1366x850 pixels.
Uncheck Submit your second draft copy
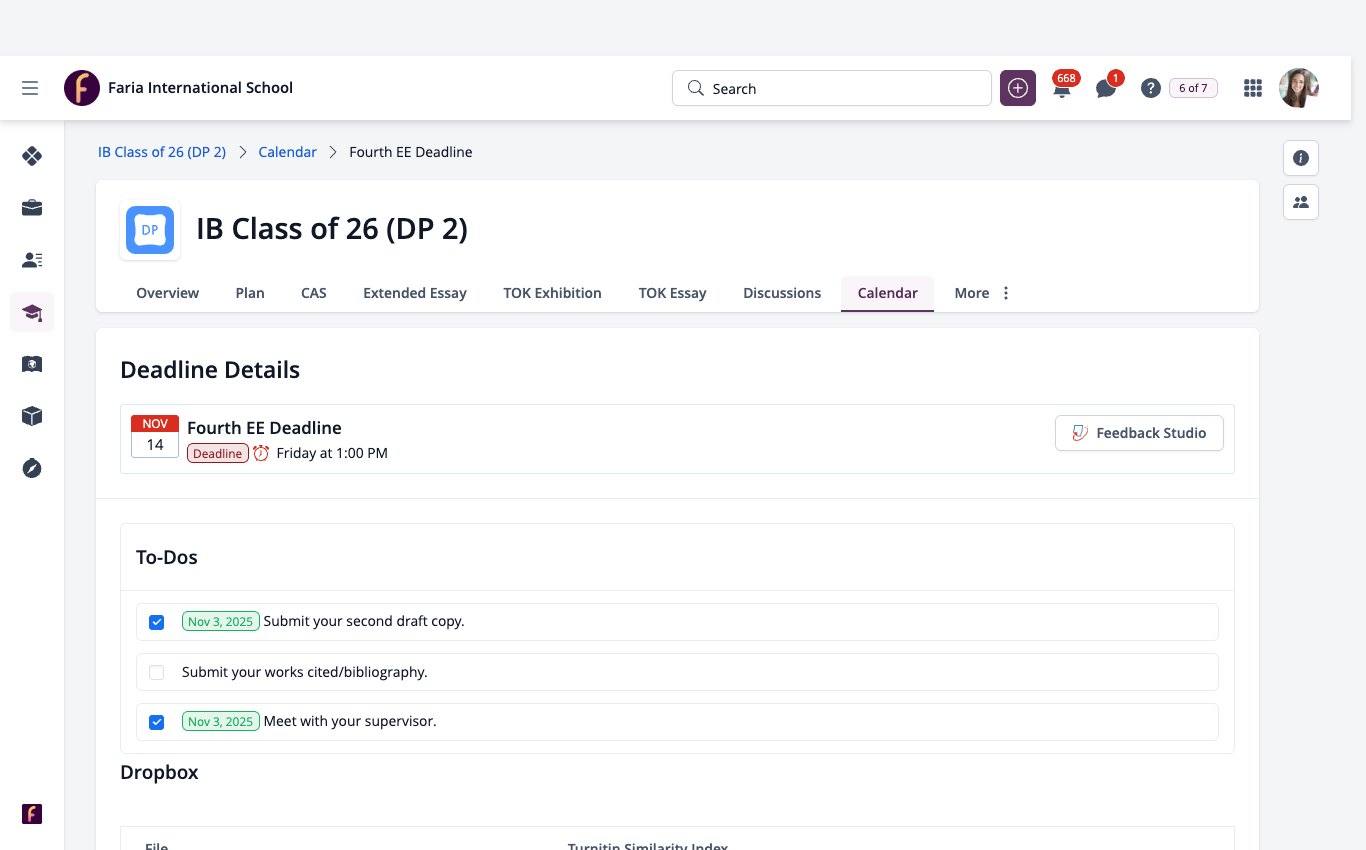156,622
